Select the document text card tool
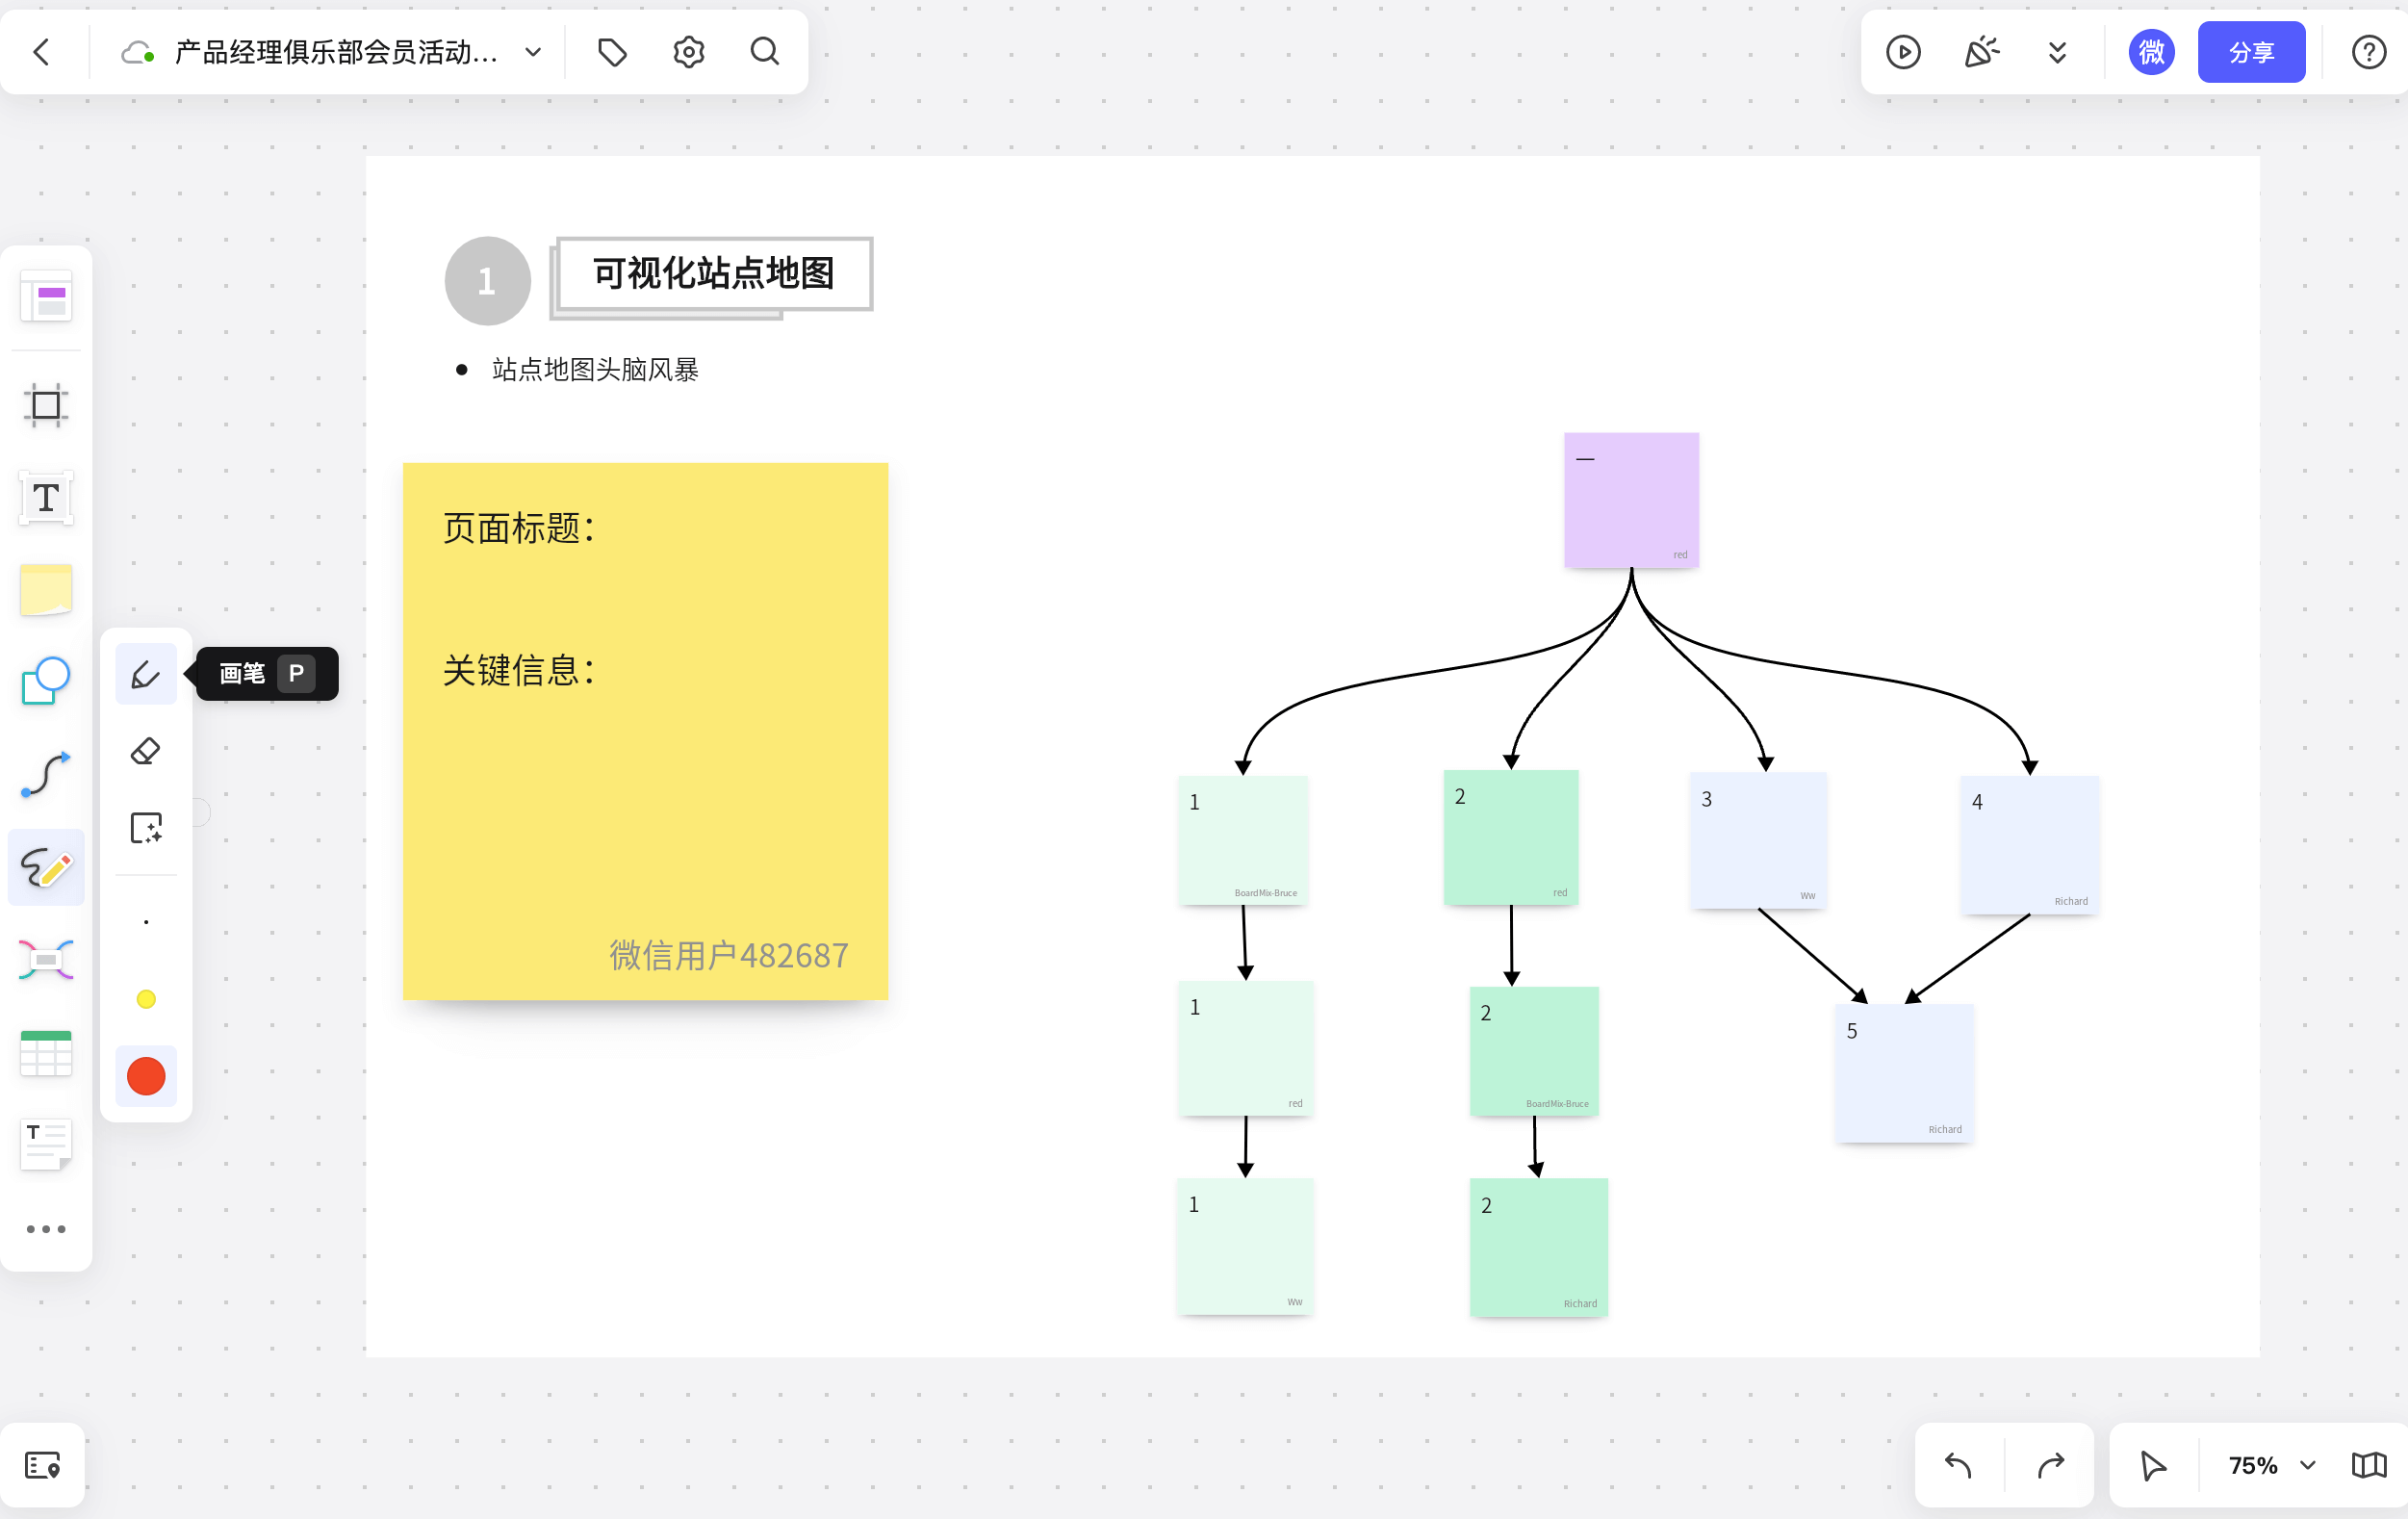This screenshot has width=2408, height=1519. (46, 1145)
